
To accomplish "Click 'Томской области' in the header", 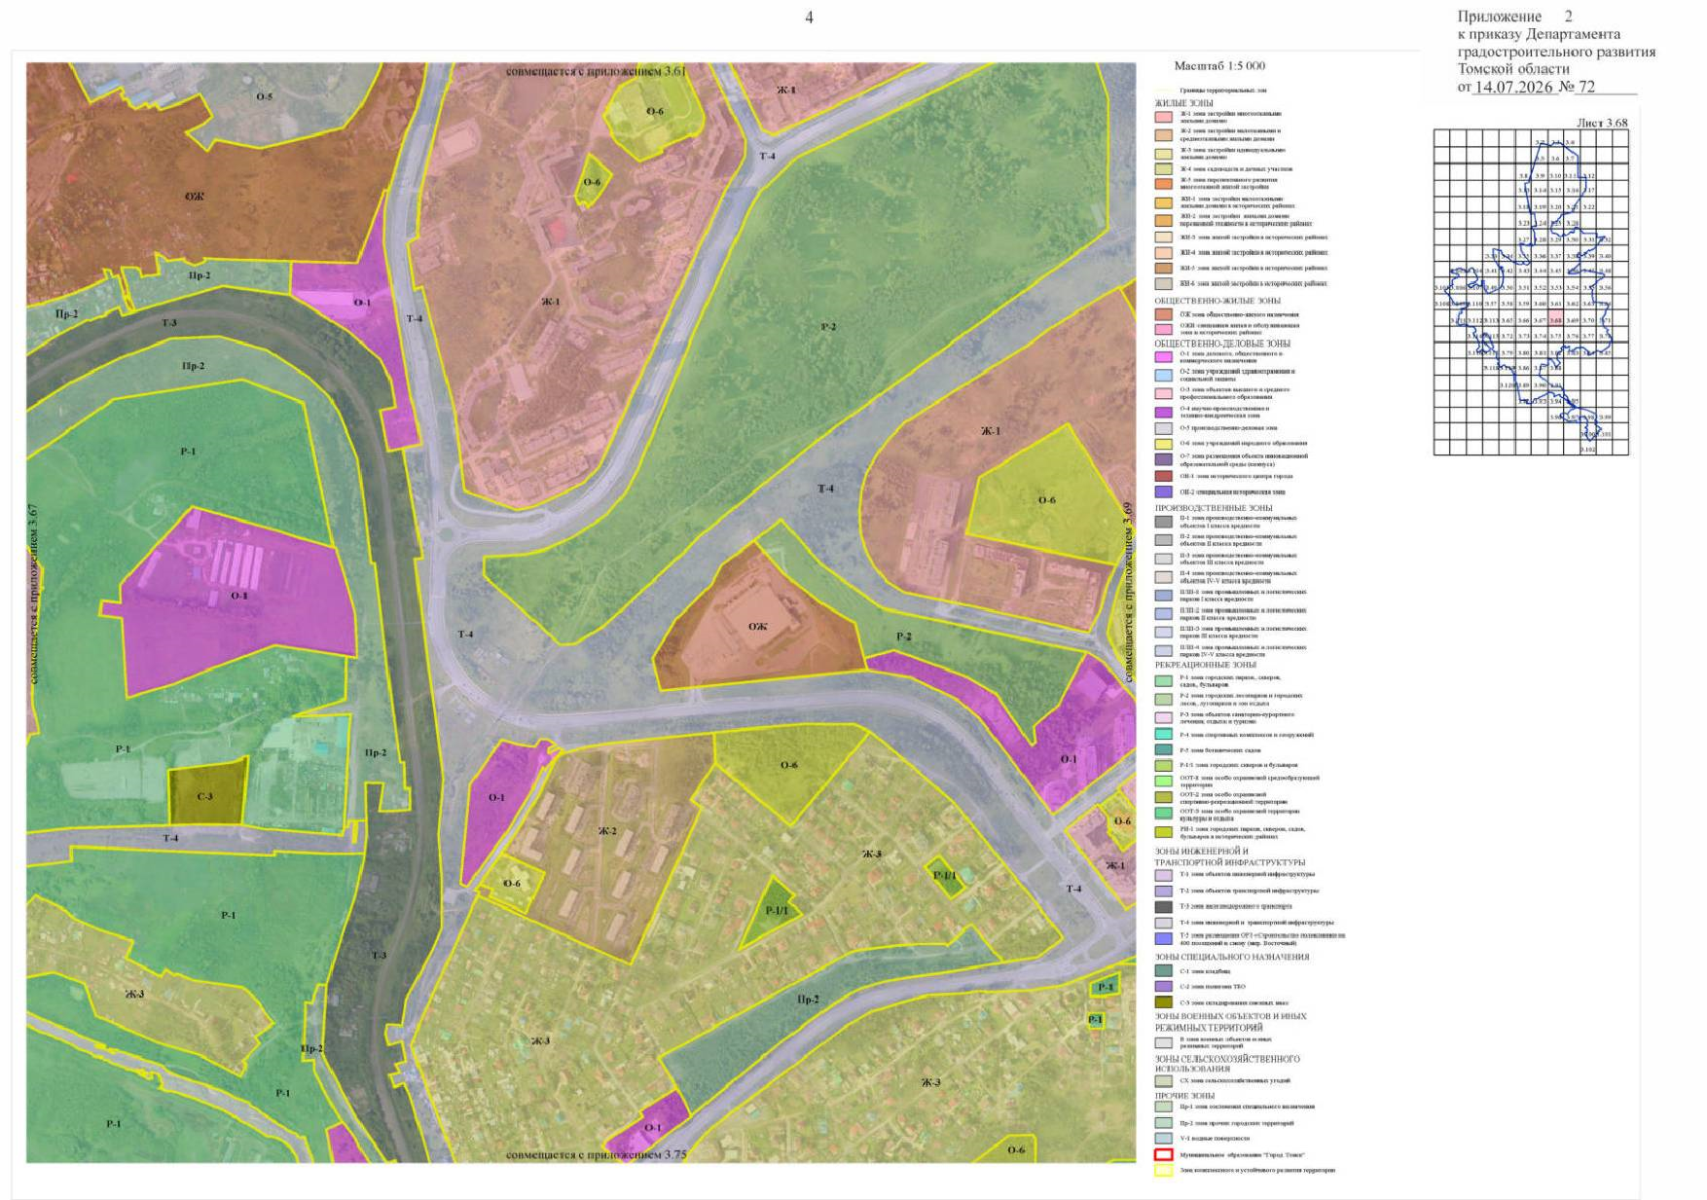I will (1514, 69).
